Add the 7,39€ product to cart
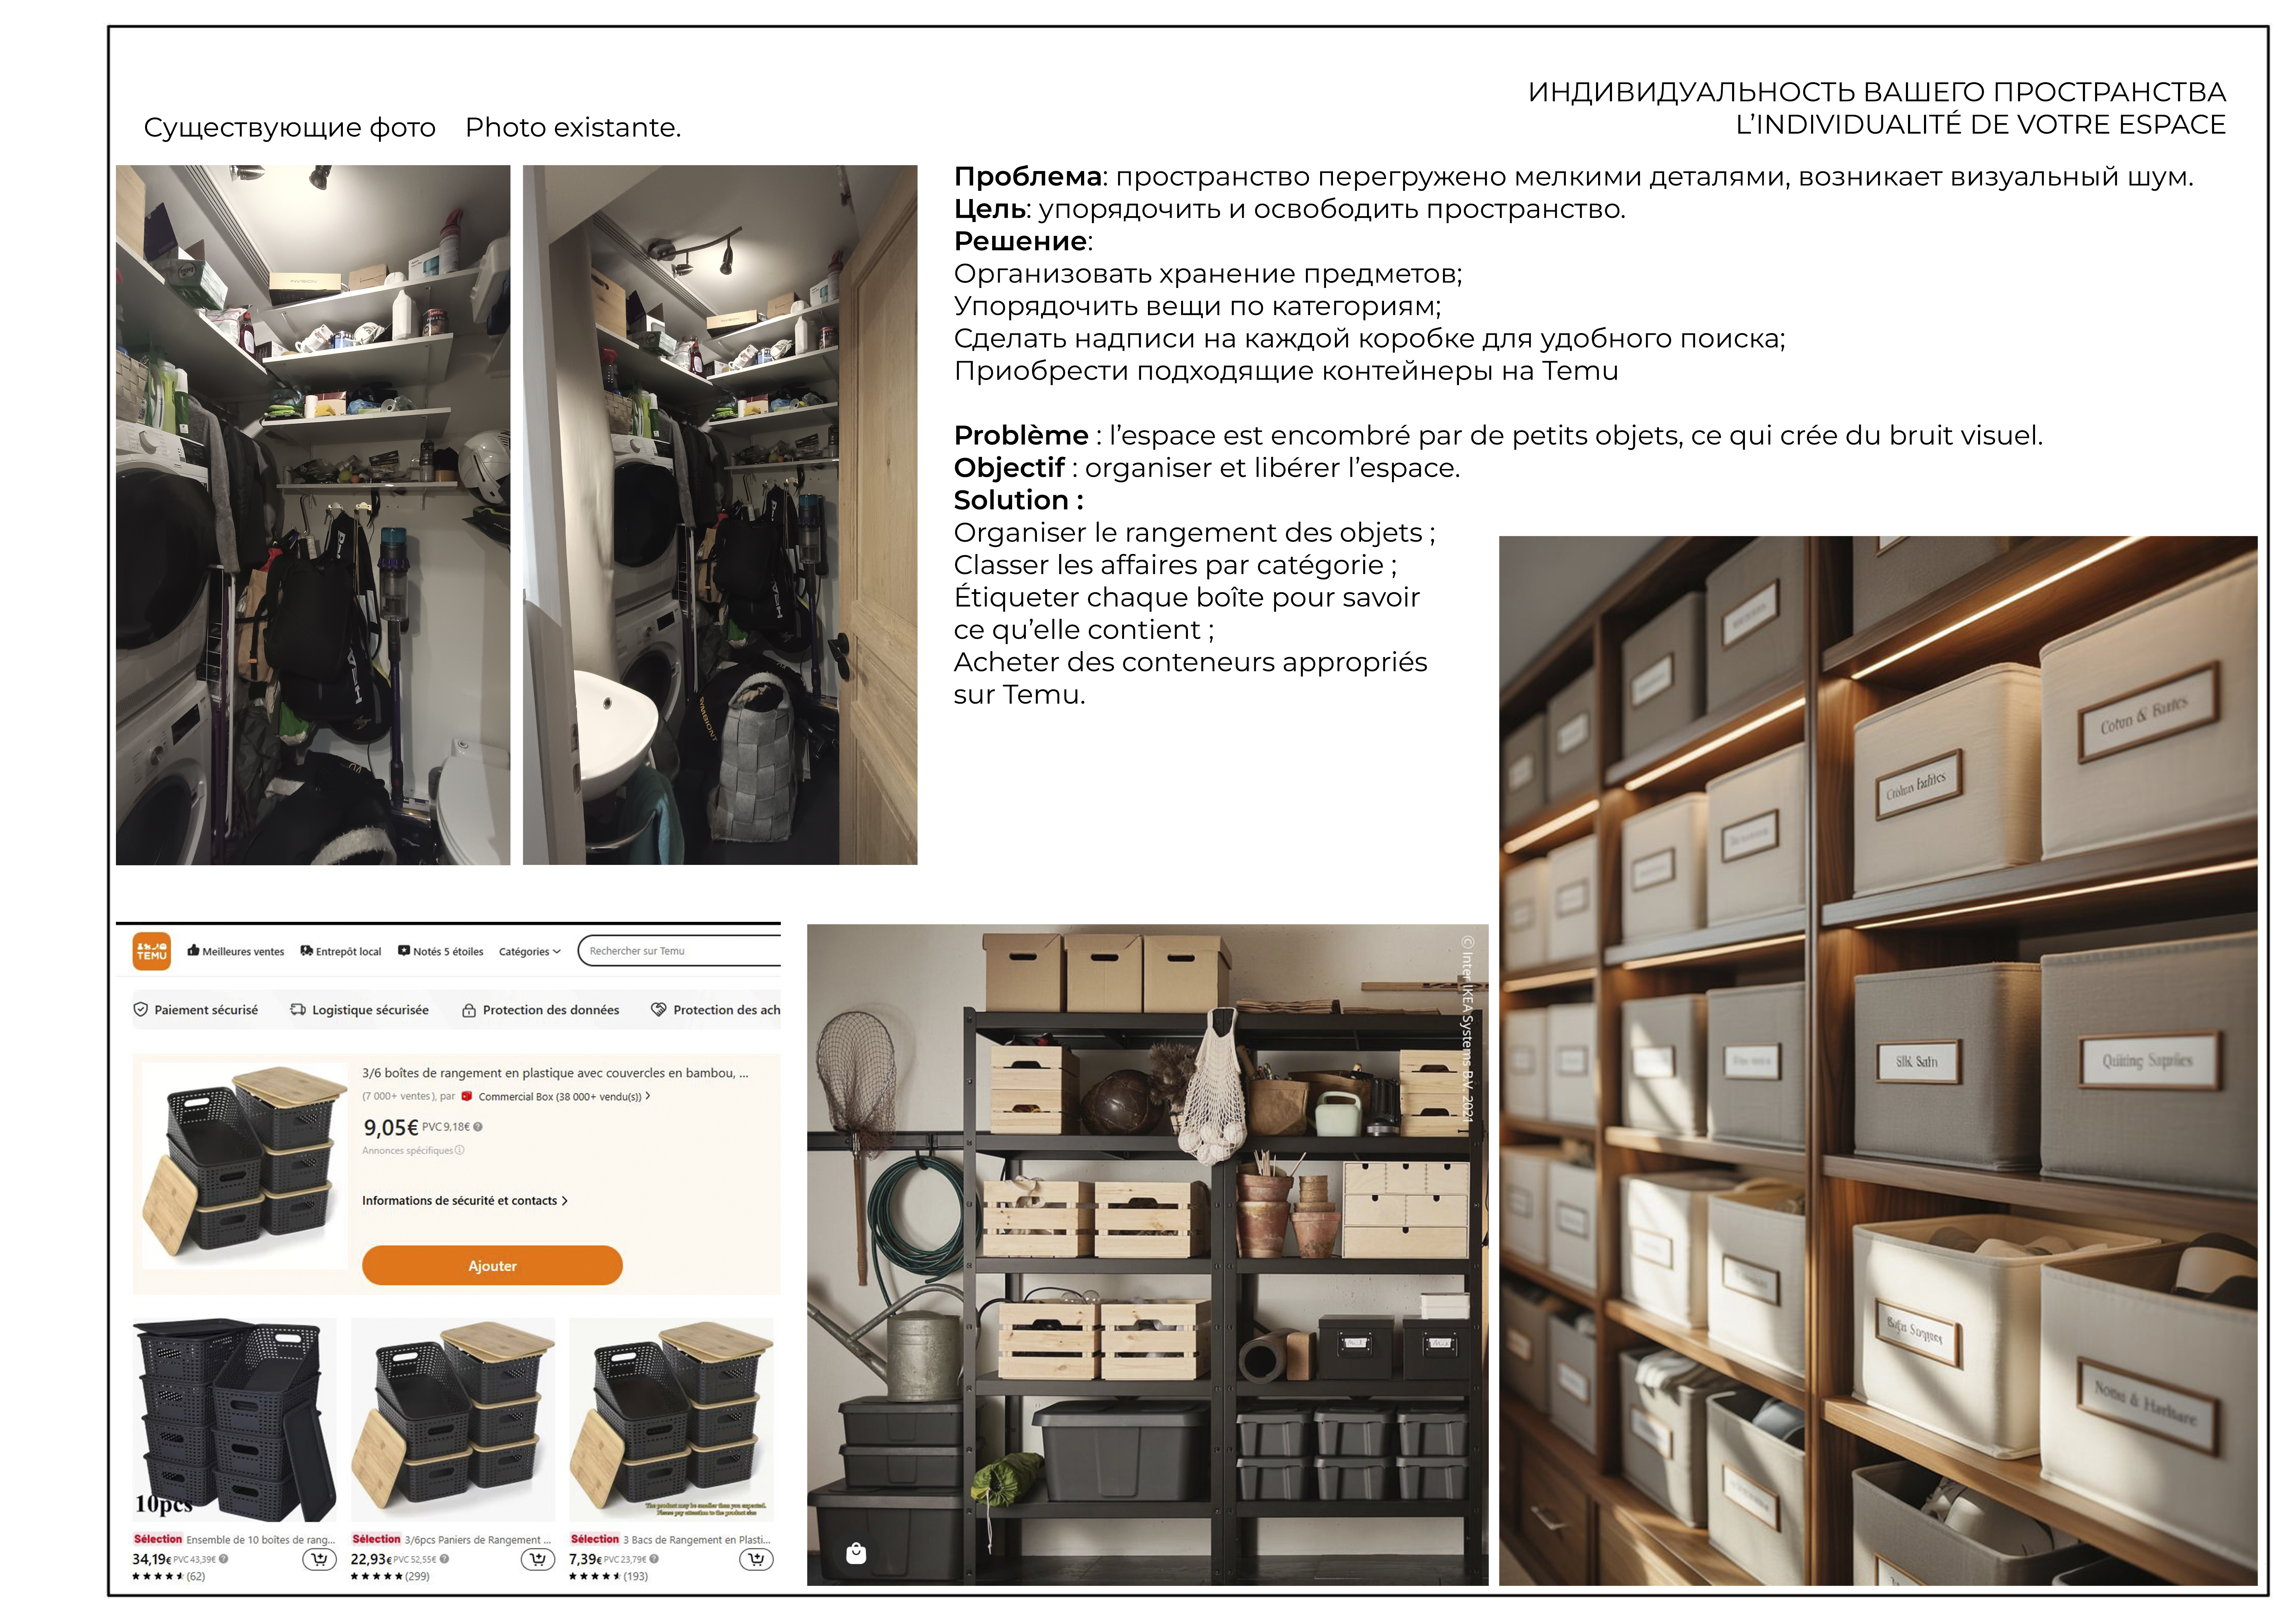 click(x=756, y=1559)
